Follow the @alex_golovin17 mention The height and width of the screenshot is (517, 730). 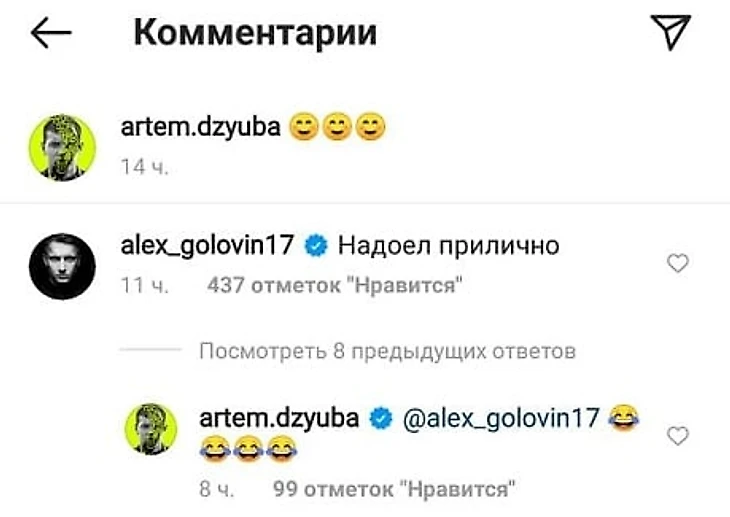pos(500,418)
